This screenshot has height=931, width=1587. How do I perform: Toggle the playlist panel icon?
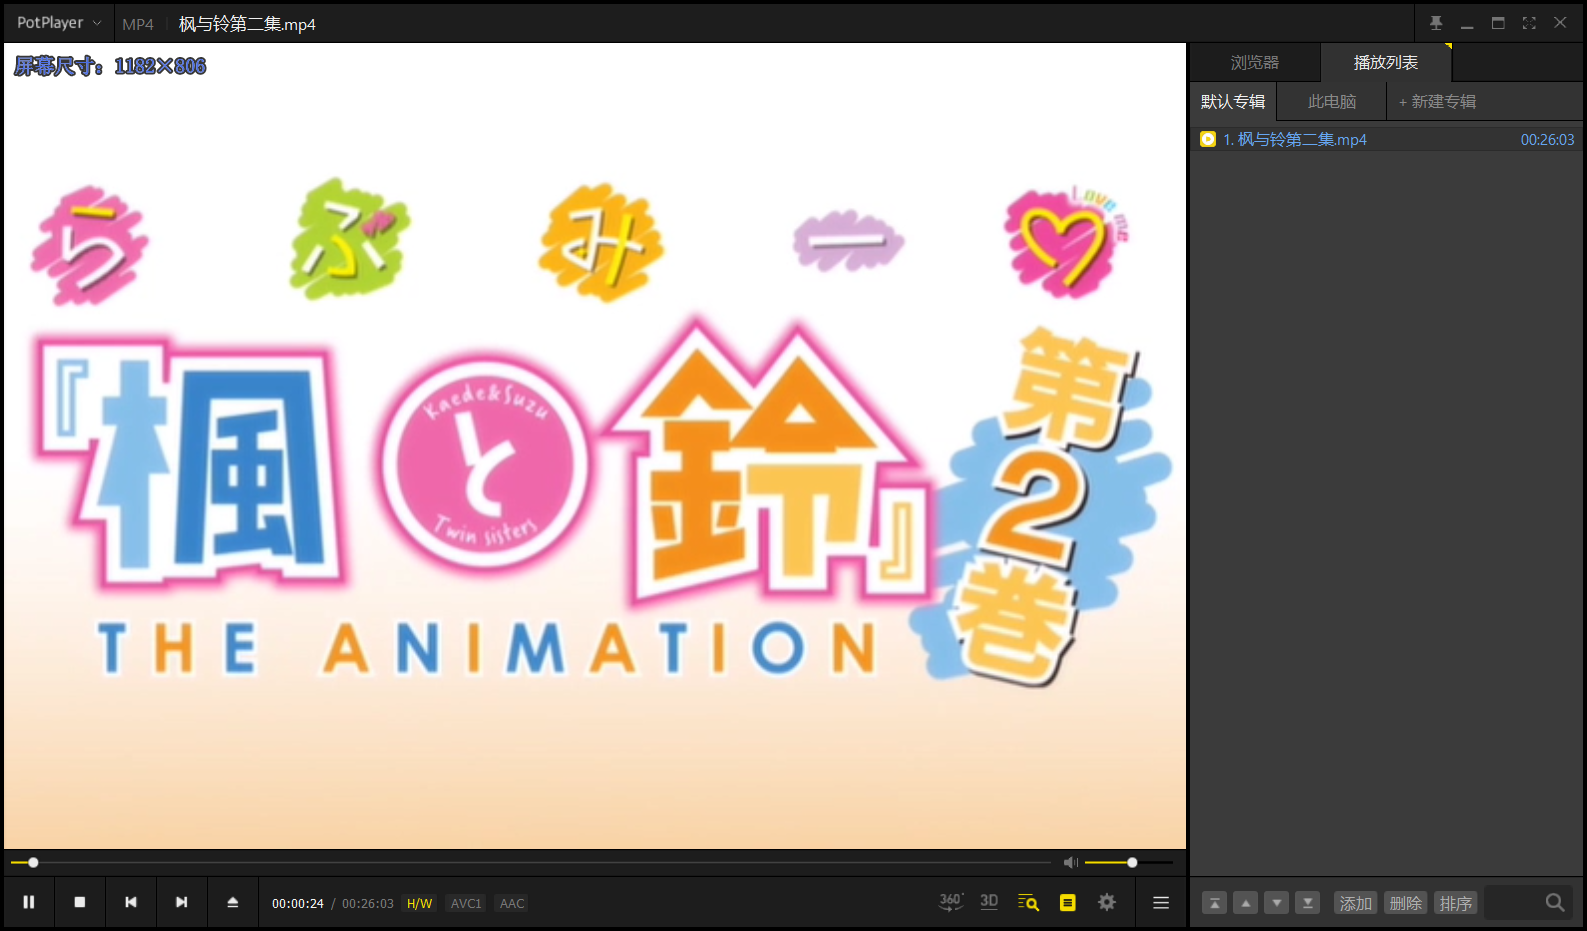1068,902
